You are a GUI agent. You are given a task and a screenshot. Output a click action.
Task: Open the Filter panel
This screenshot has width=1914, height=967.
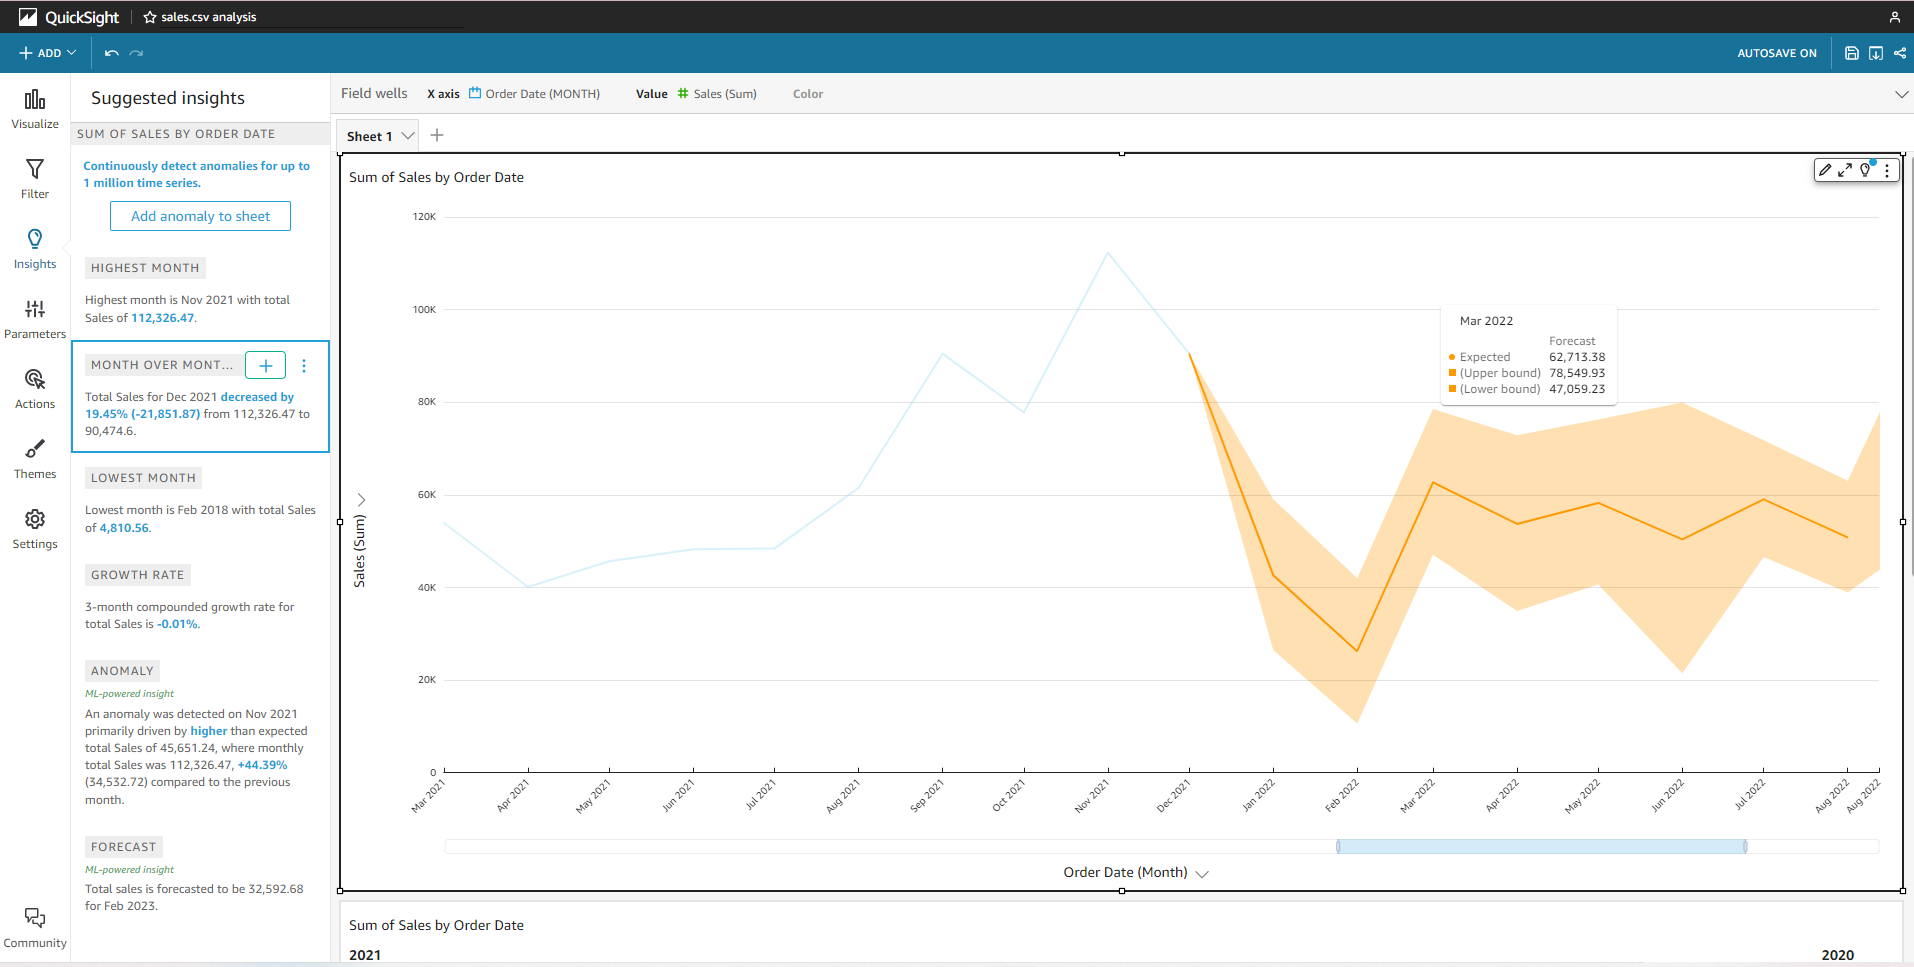pos(35,179)
